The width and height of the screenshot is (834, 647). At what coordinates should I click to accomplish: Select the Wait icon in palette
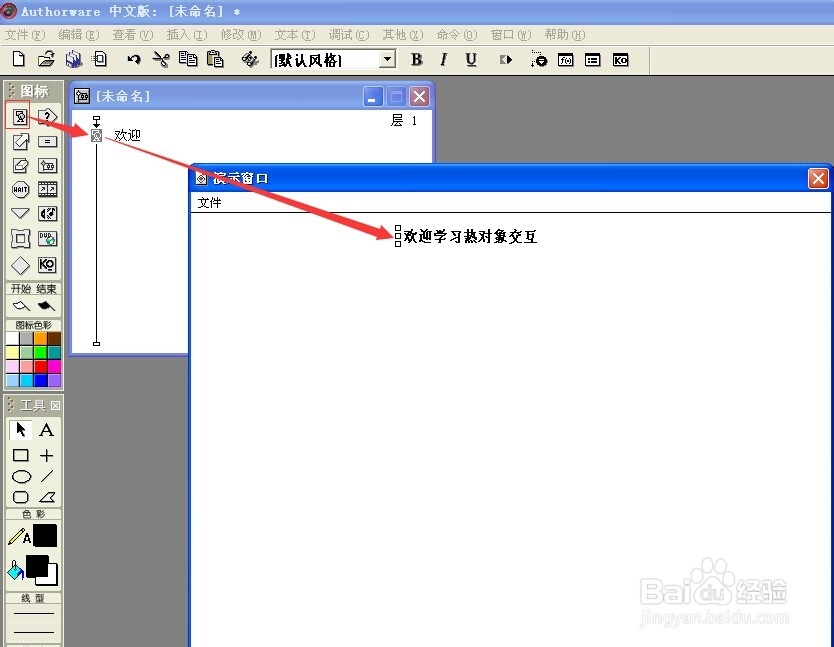coord(20,189)
